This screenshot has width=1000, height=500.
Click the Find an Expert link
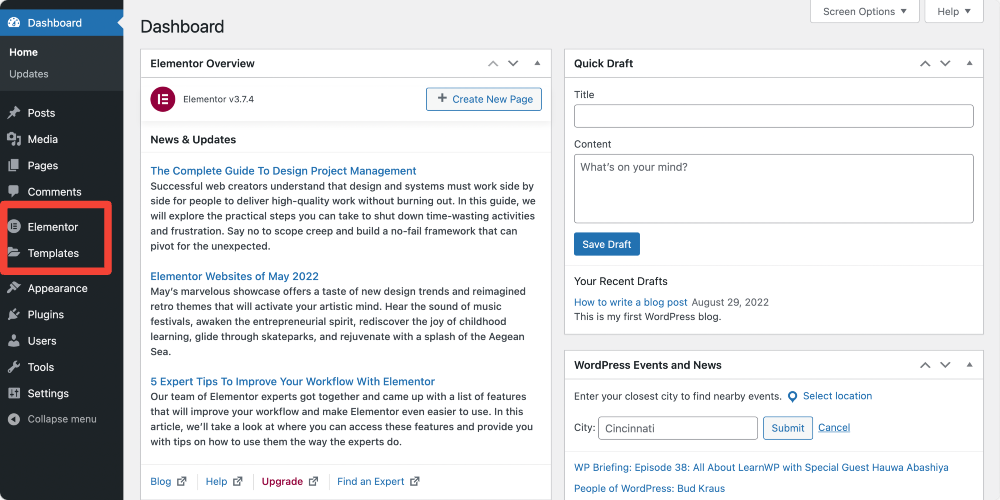[x=371, y=482]
